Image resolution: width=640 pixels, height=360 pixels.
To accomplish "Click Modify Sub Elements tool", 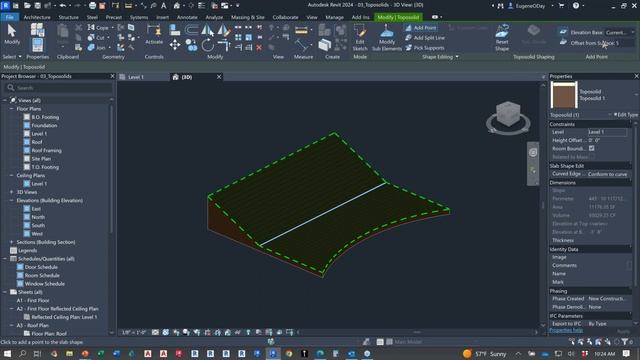I will click(x=387, y=37).
